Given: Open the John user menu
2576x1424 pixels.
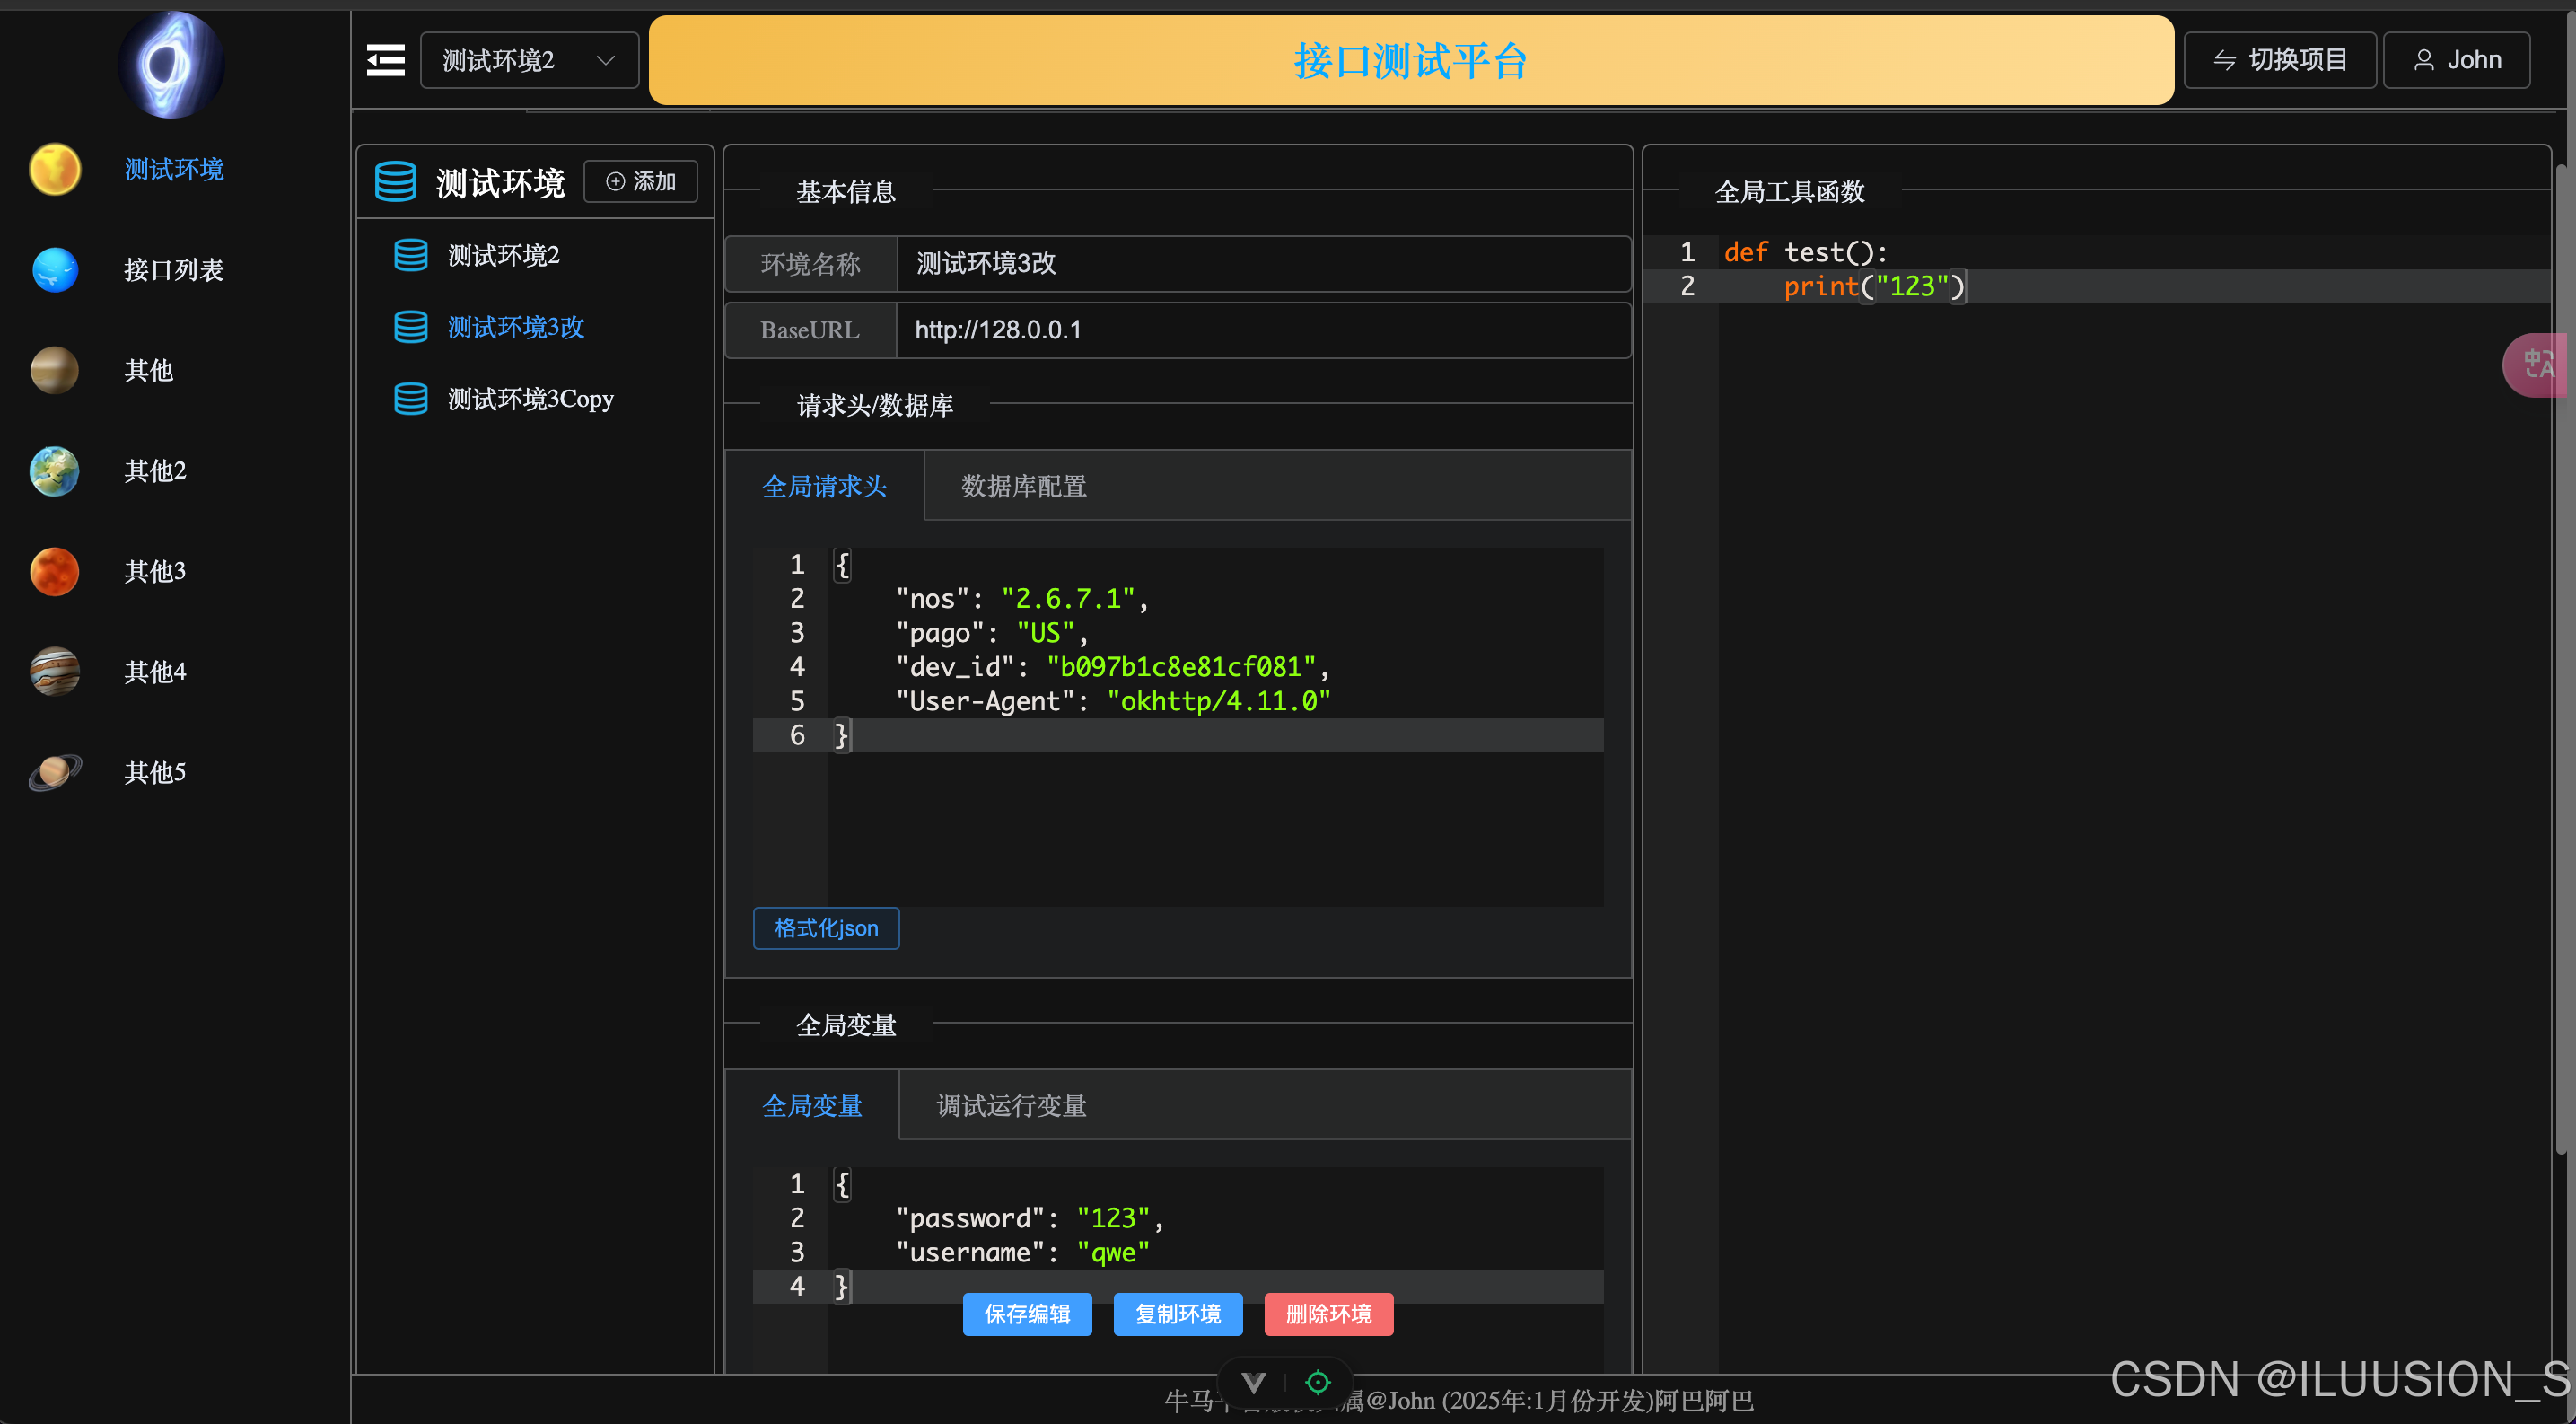Looking at the screenshot, I should coord(2456,60).
